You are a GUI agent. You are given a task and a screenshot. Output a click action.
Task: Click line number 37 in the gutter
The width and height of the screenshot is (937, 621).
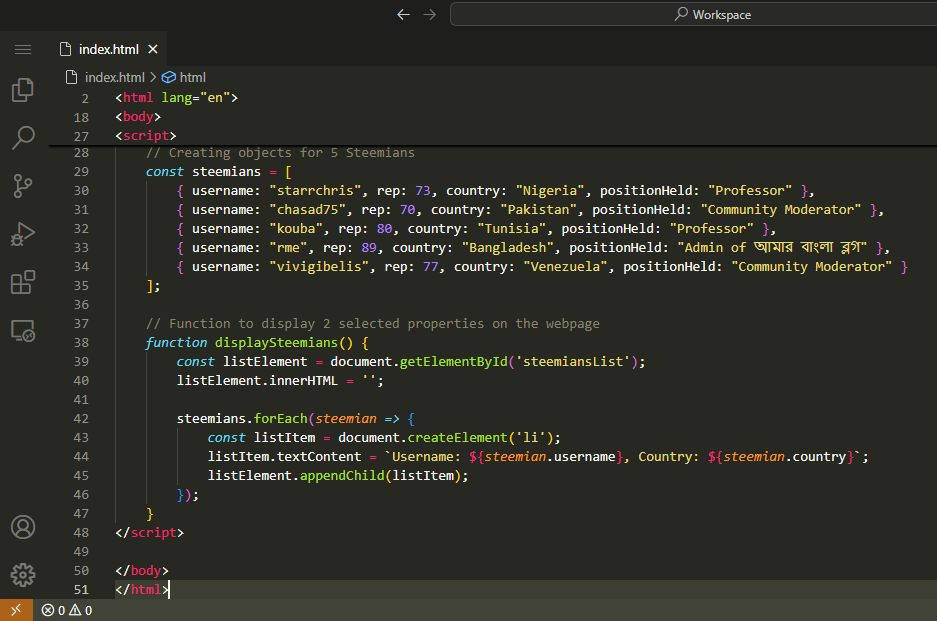pyautogui.click(x=82, y=324)
